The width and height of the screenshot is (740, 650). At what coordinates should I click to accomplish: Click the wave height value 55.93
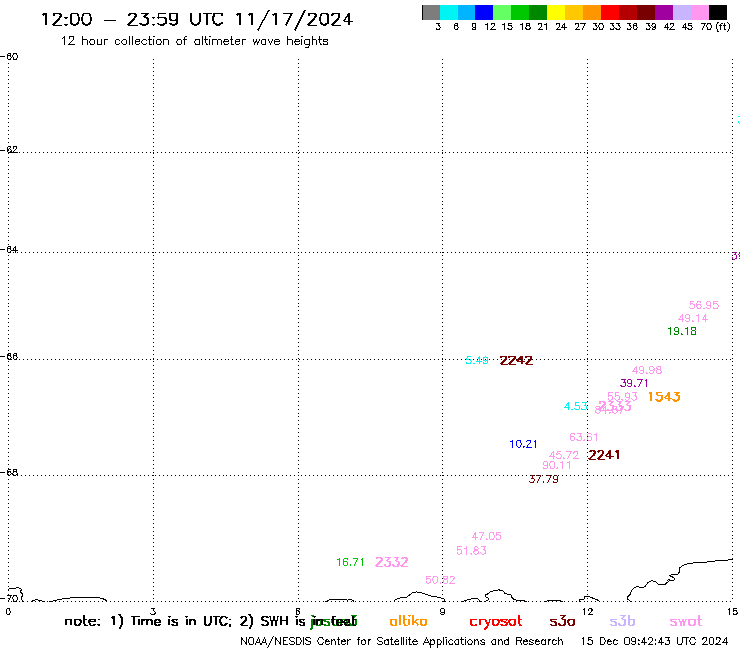click(x=622, y=397)
